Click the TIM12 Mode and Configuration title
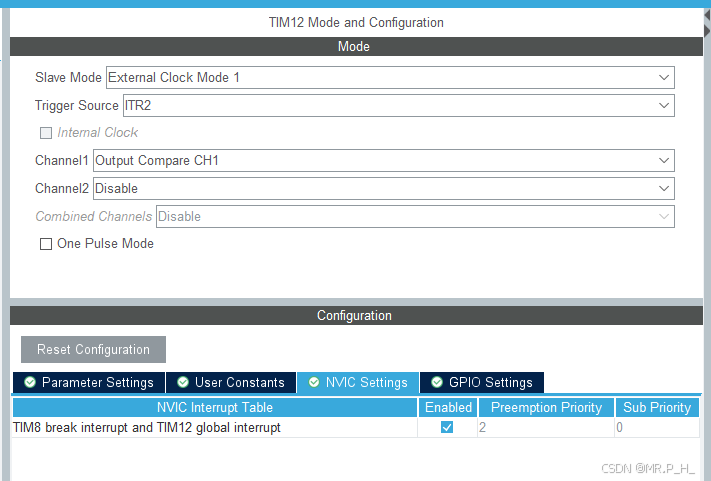Screen dimensions: 711x481 coord(356,22)
